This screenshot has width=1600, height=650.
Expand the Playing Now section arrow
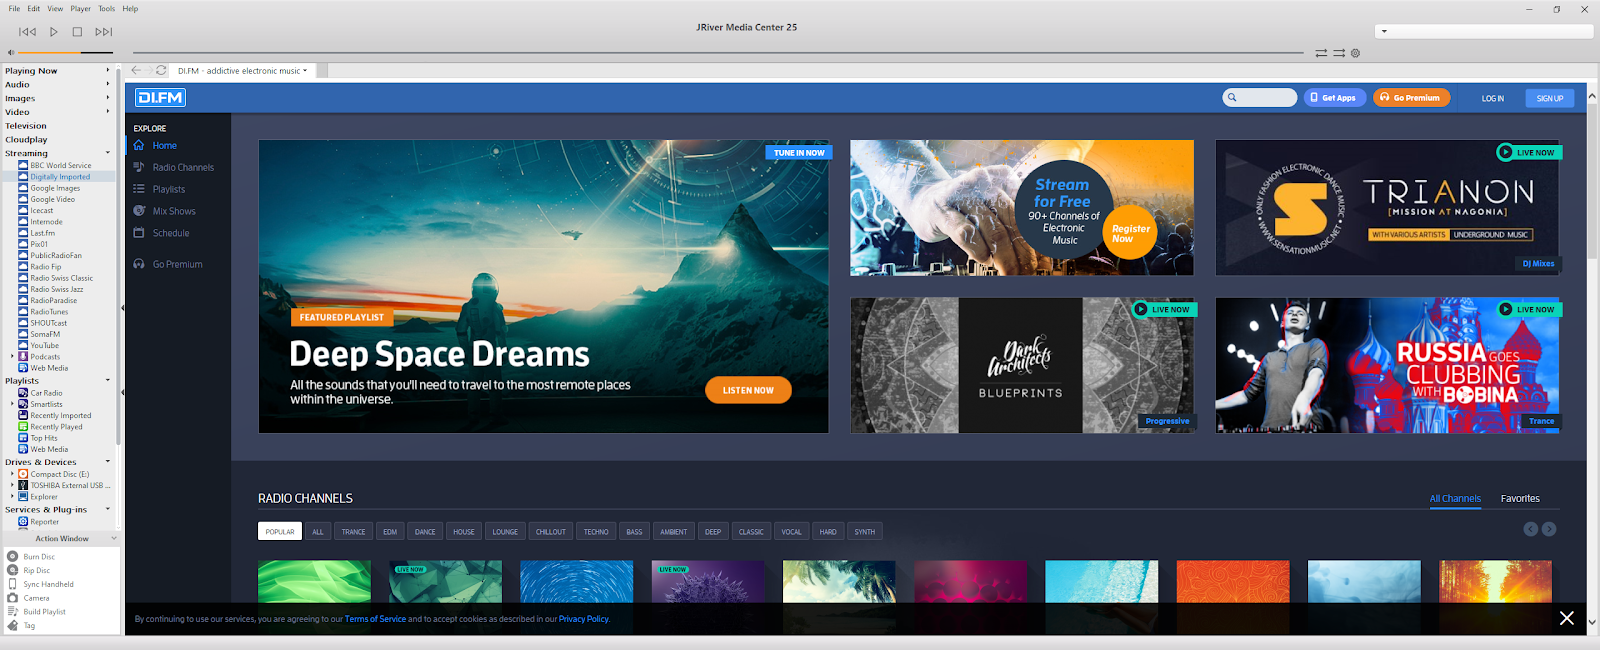[x=108, y=70]
